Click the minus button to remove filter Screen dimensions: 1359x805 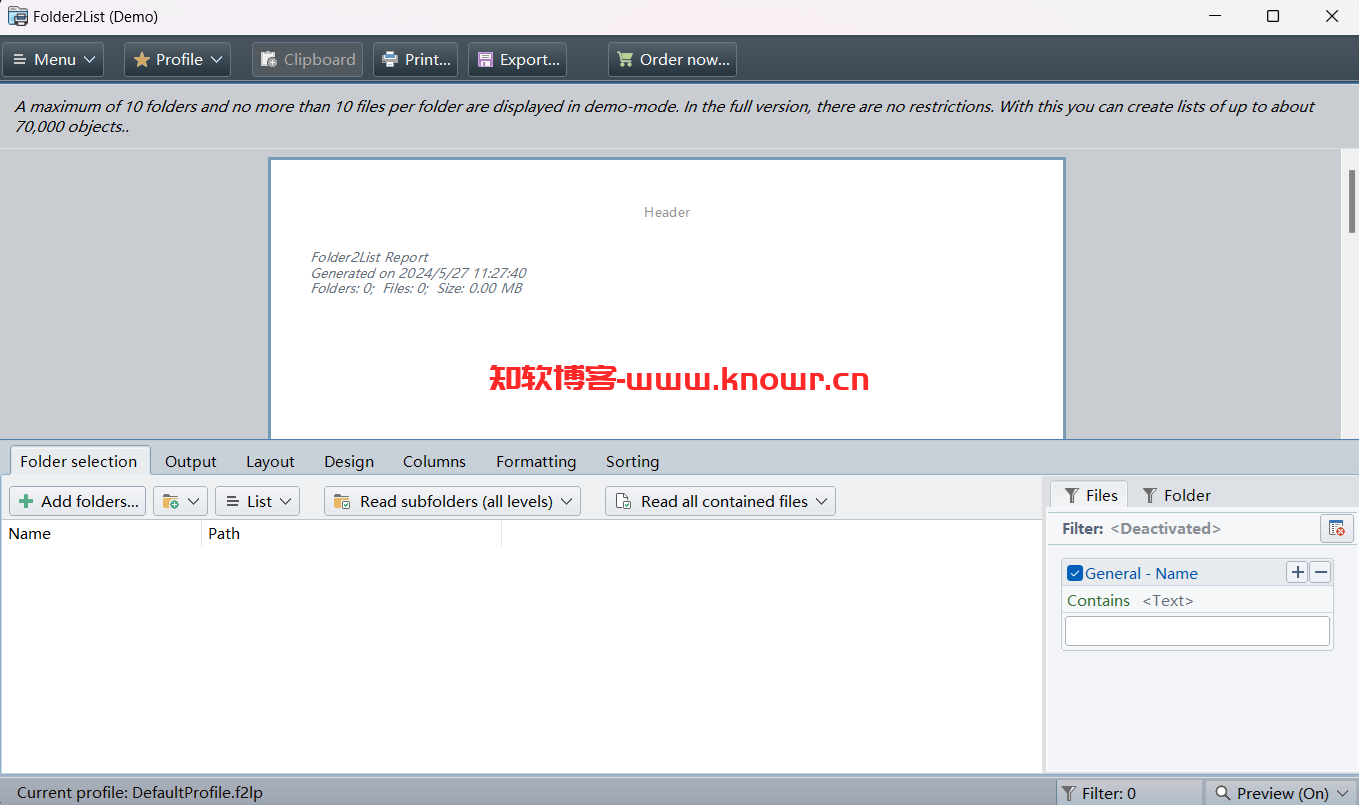pos(1321,572)
